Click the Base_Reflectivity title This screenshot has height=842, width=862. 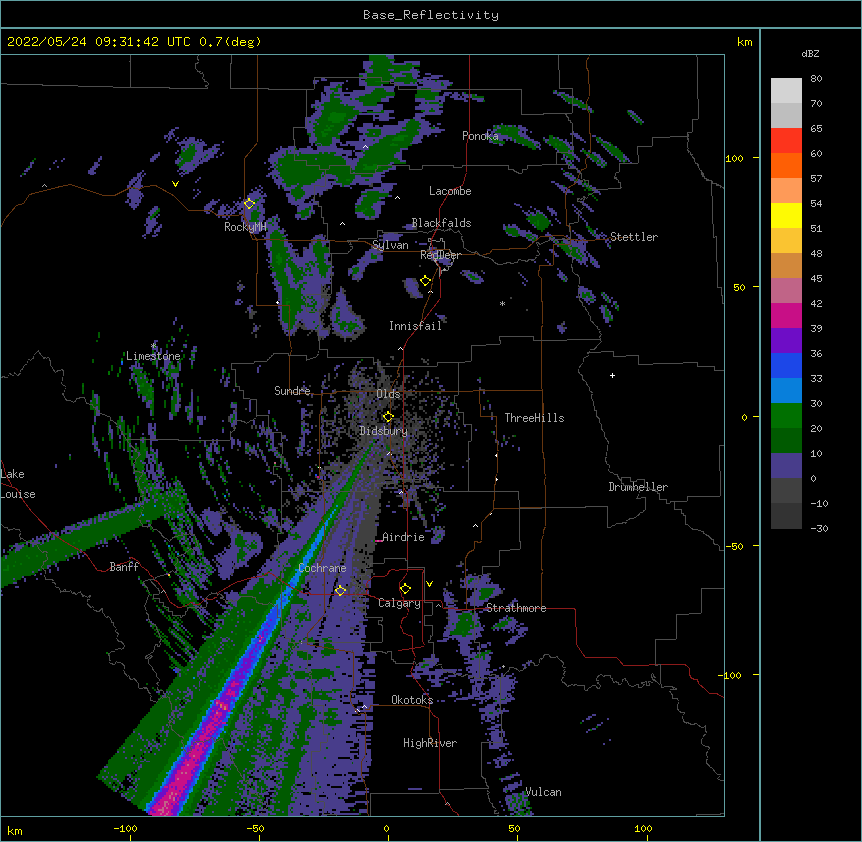[x=431, y=15]
